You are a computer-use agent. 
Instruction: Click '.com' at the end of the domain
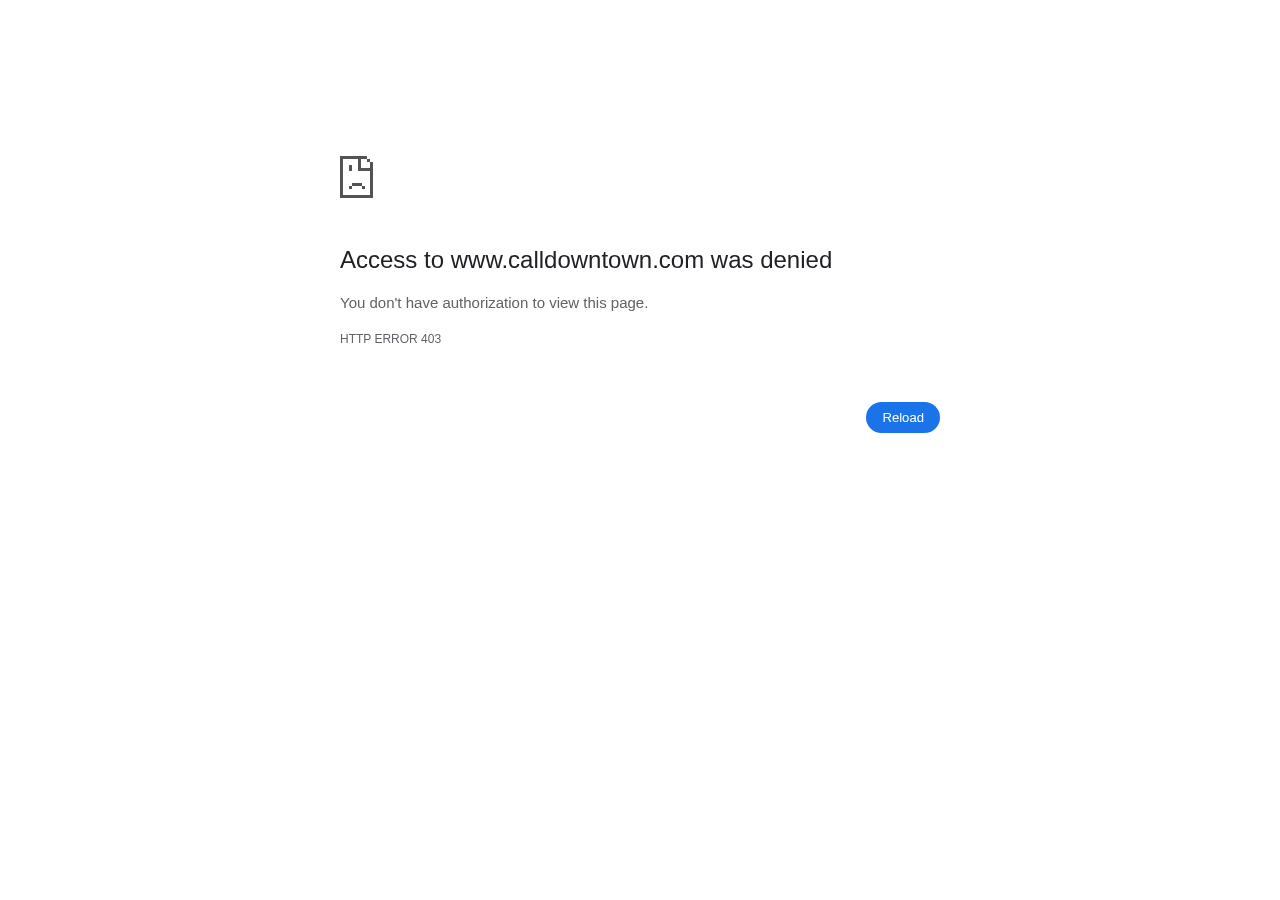coord(678,260)
